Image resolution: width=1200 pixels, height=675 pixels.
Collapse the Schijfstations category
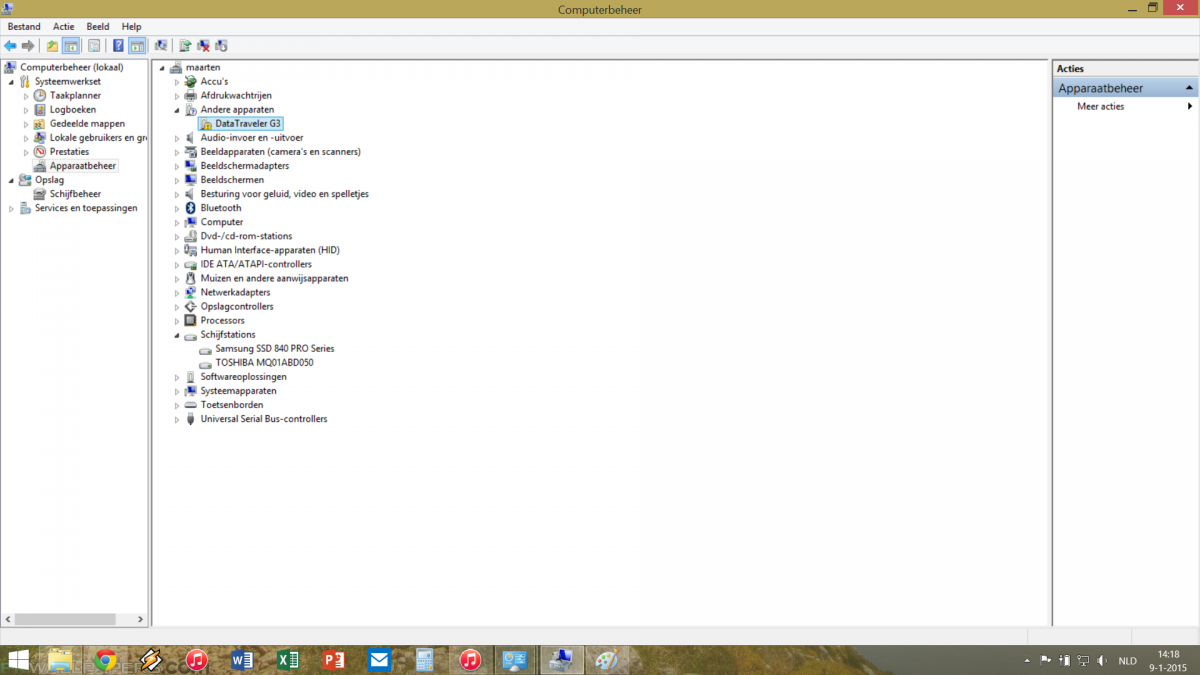pyautogui.click(x=177, y=335)
